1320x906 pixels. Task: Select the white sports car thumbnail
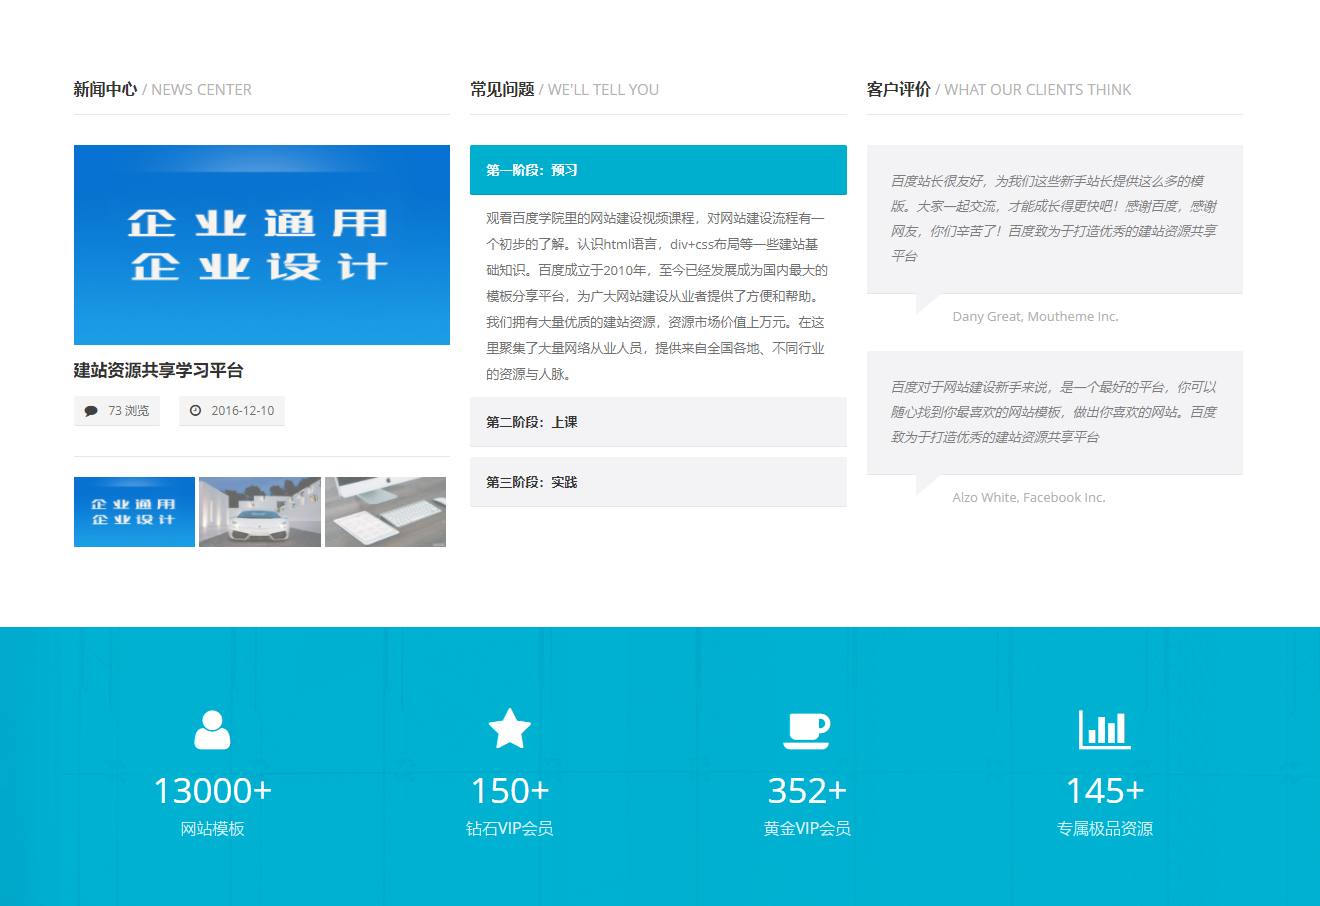(260, 512)
